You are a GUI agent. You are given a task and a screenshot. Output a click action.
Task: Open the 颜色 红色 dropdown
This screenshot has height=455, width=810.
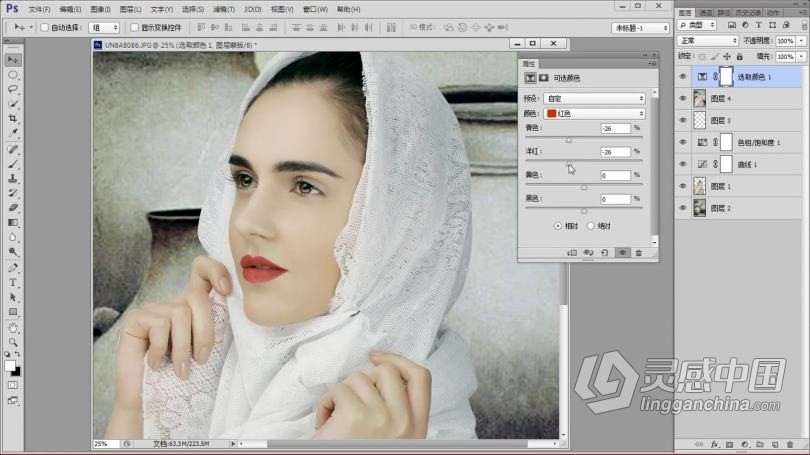594,114
